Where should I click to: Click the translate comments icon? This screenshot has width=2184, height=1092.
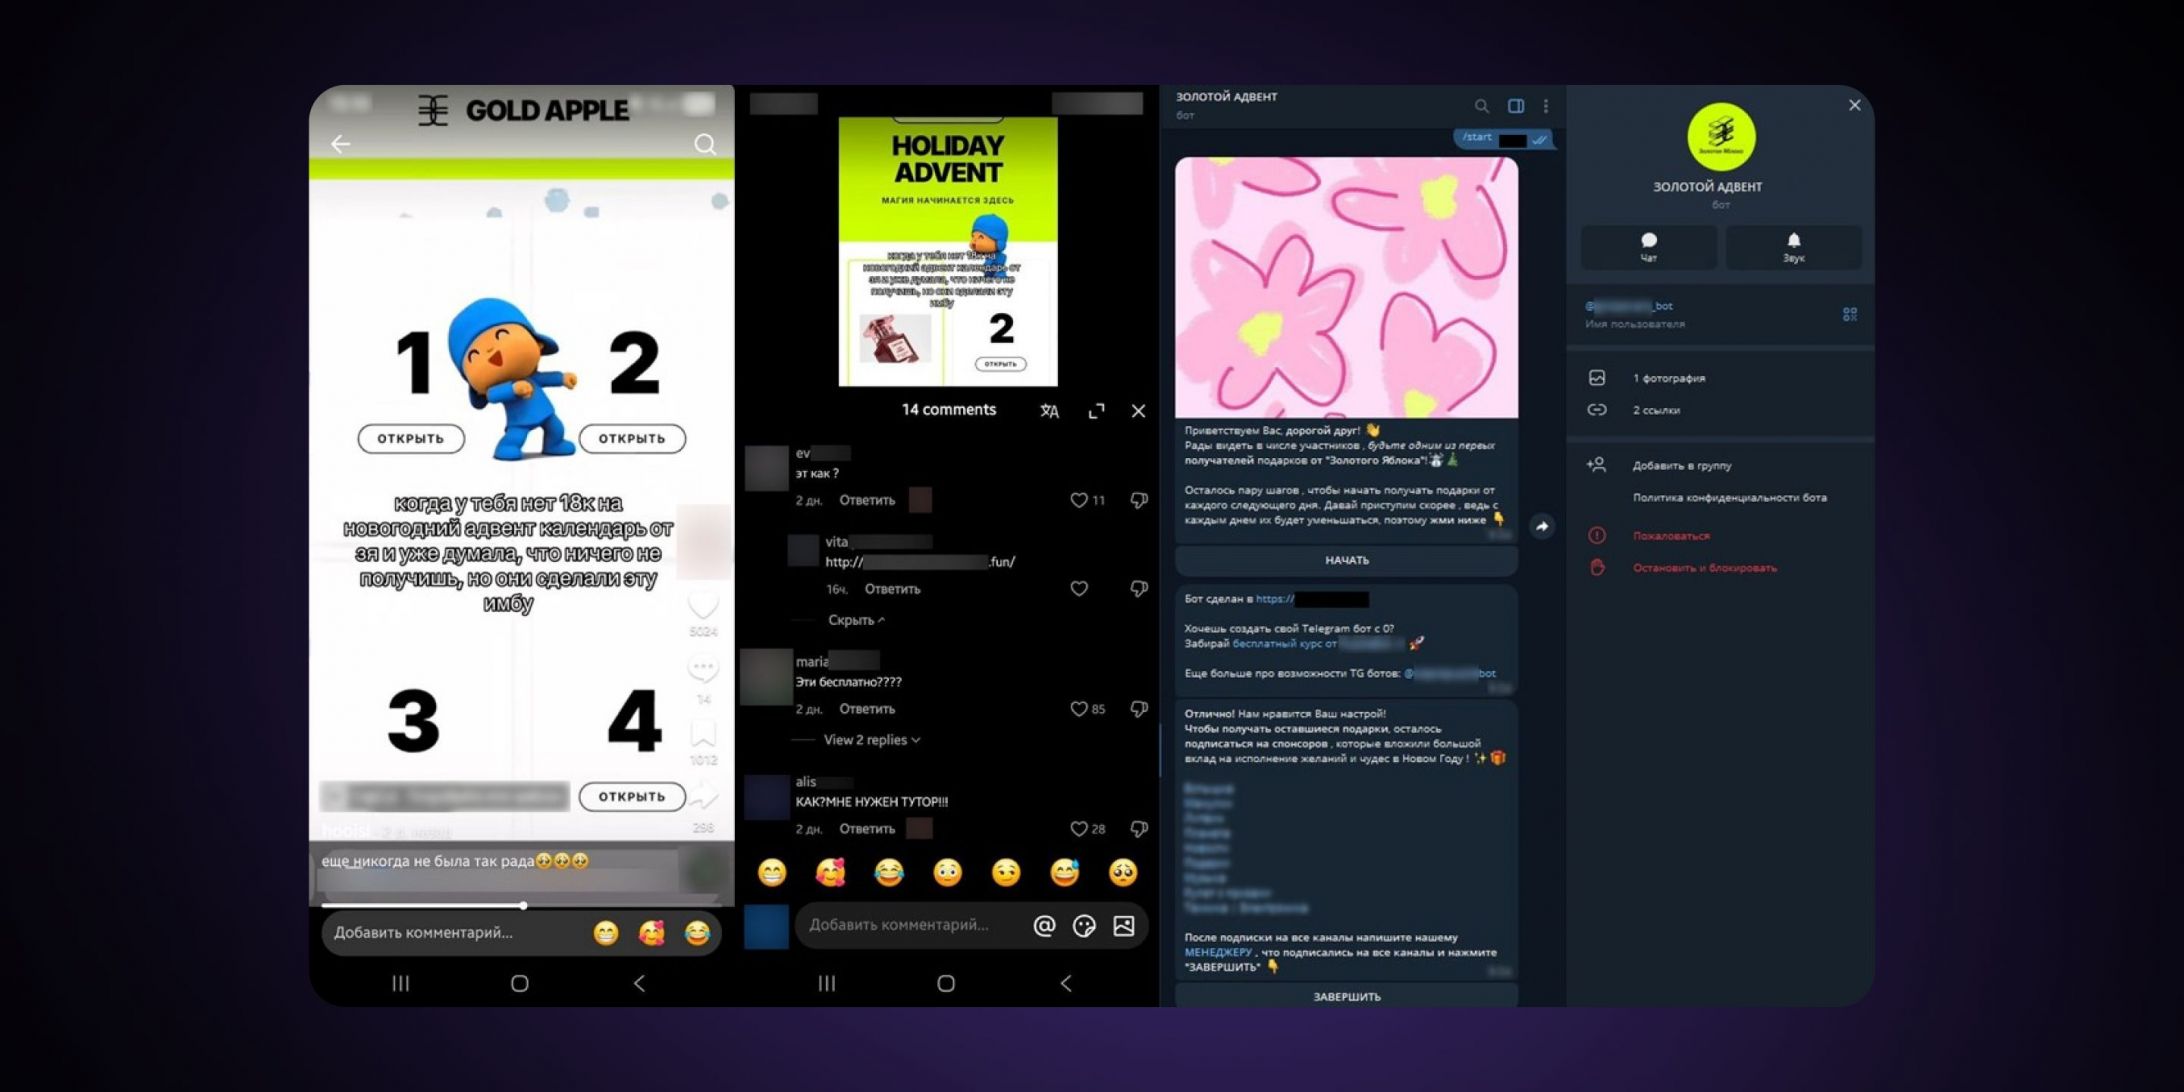coord(1049,411)
